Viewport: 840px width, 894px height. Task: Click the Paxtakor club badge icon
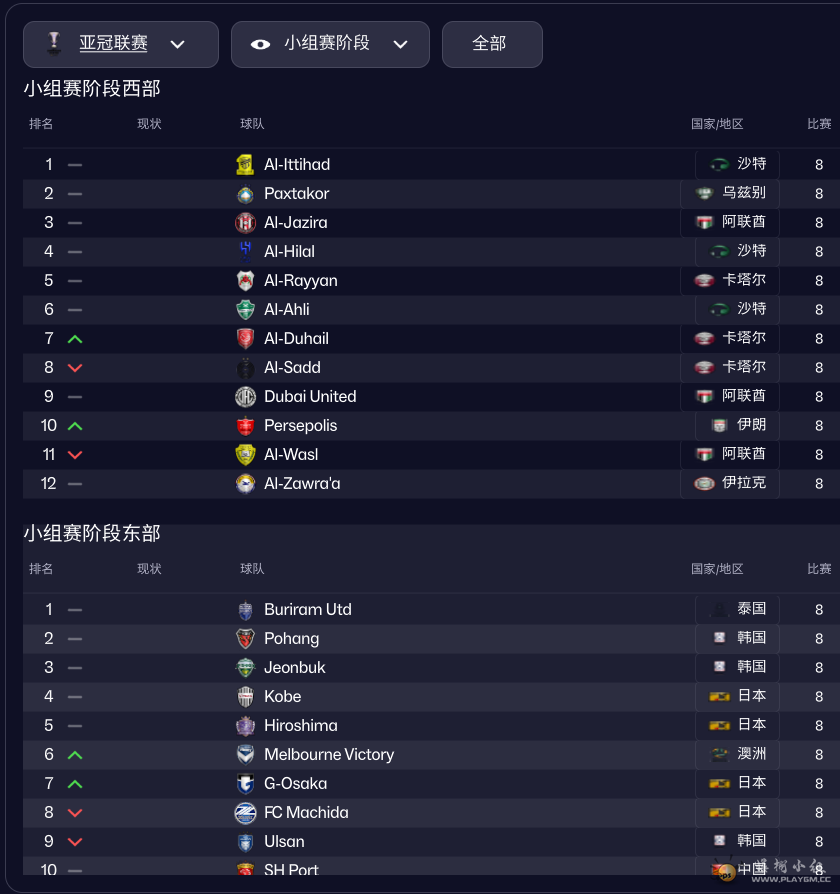coord(245,194)
